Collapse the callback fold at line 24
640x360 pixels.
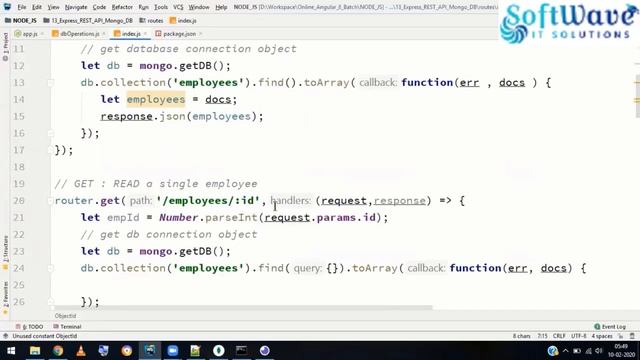coord(51,268)
